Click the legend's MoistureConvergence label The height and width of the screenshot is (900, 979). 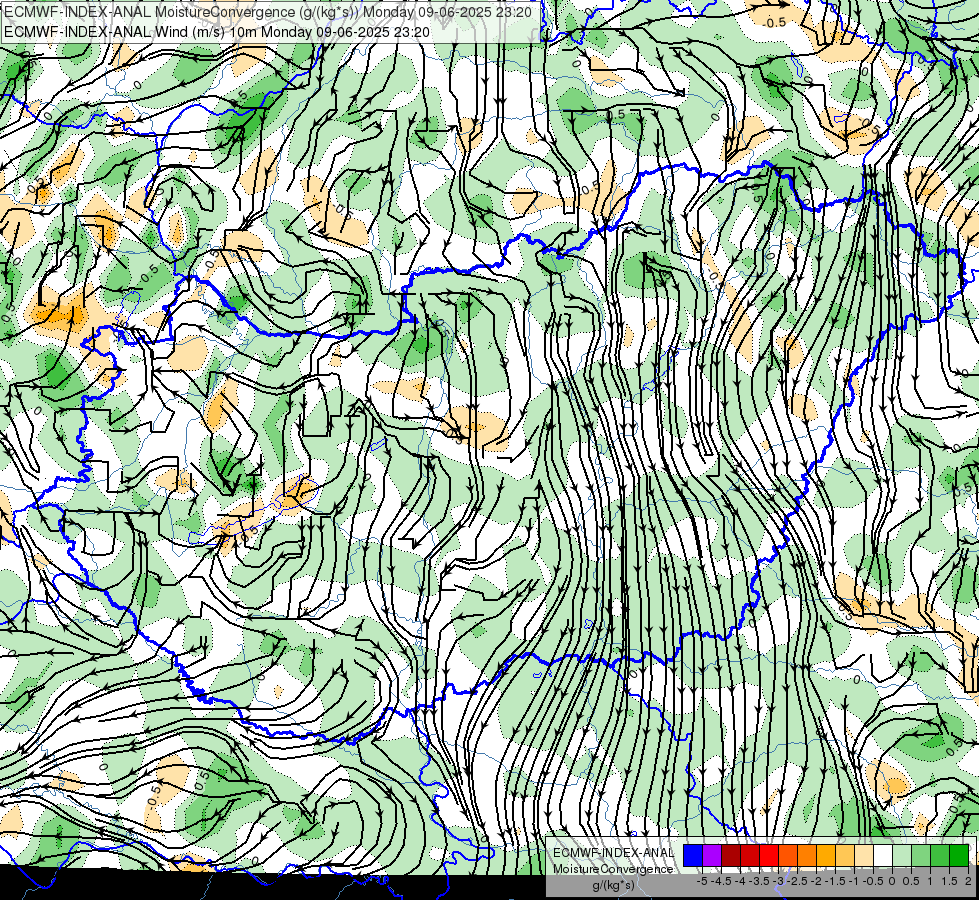click(x=613, y=869)
